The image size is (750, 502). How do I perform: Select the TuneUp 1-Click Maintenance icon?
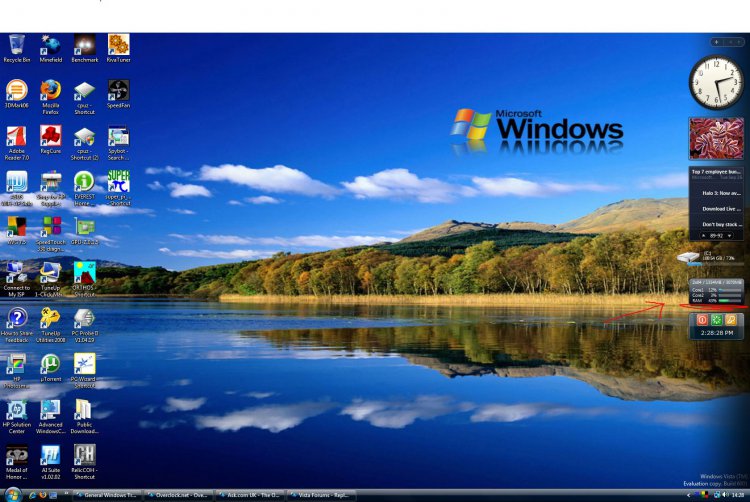pyautogui.click(x=51, y=279)
